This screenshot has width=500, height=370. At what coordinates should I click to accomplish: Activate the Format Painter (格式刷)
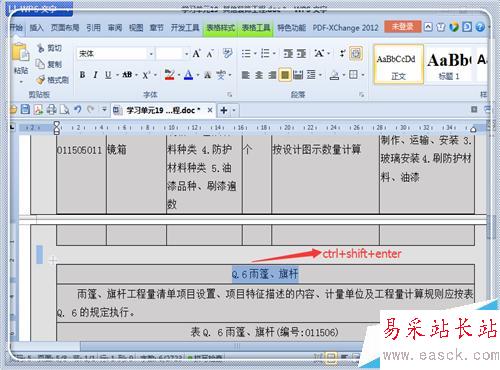(x=53, y=80)
